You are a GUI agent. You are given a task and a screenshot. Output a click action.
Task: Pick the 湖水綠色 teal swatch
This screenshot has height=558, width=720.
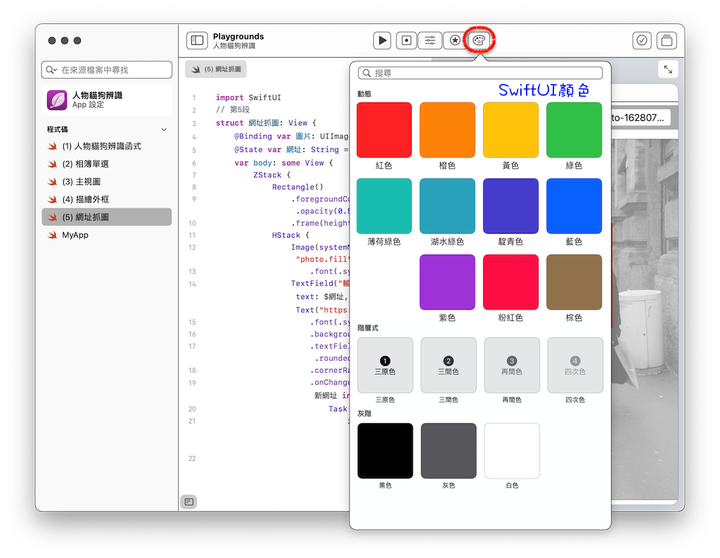(x=447, y=206)
